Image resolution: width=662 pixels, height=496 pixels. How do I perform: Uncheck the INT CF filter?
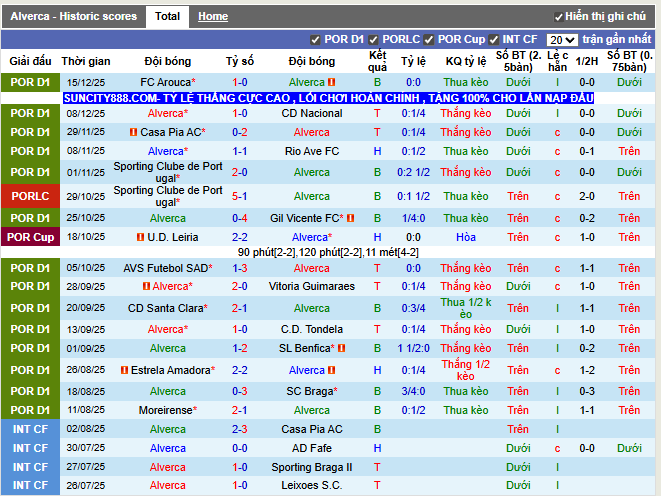[494, 40]
